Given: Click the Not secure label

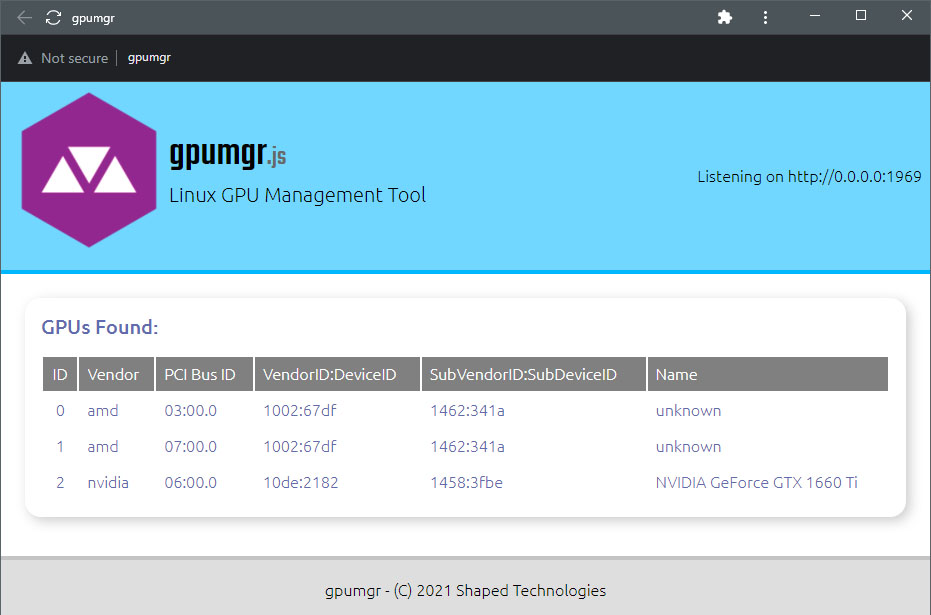Looking at the screenshot, I should (x=74, y=58).
